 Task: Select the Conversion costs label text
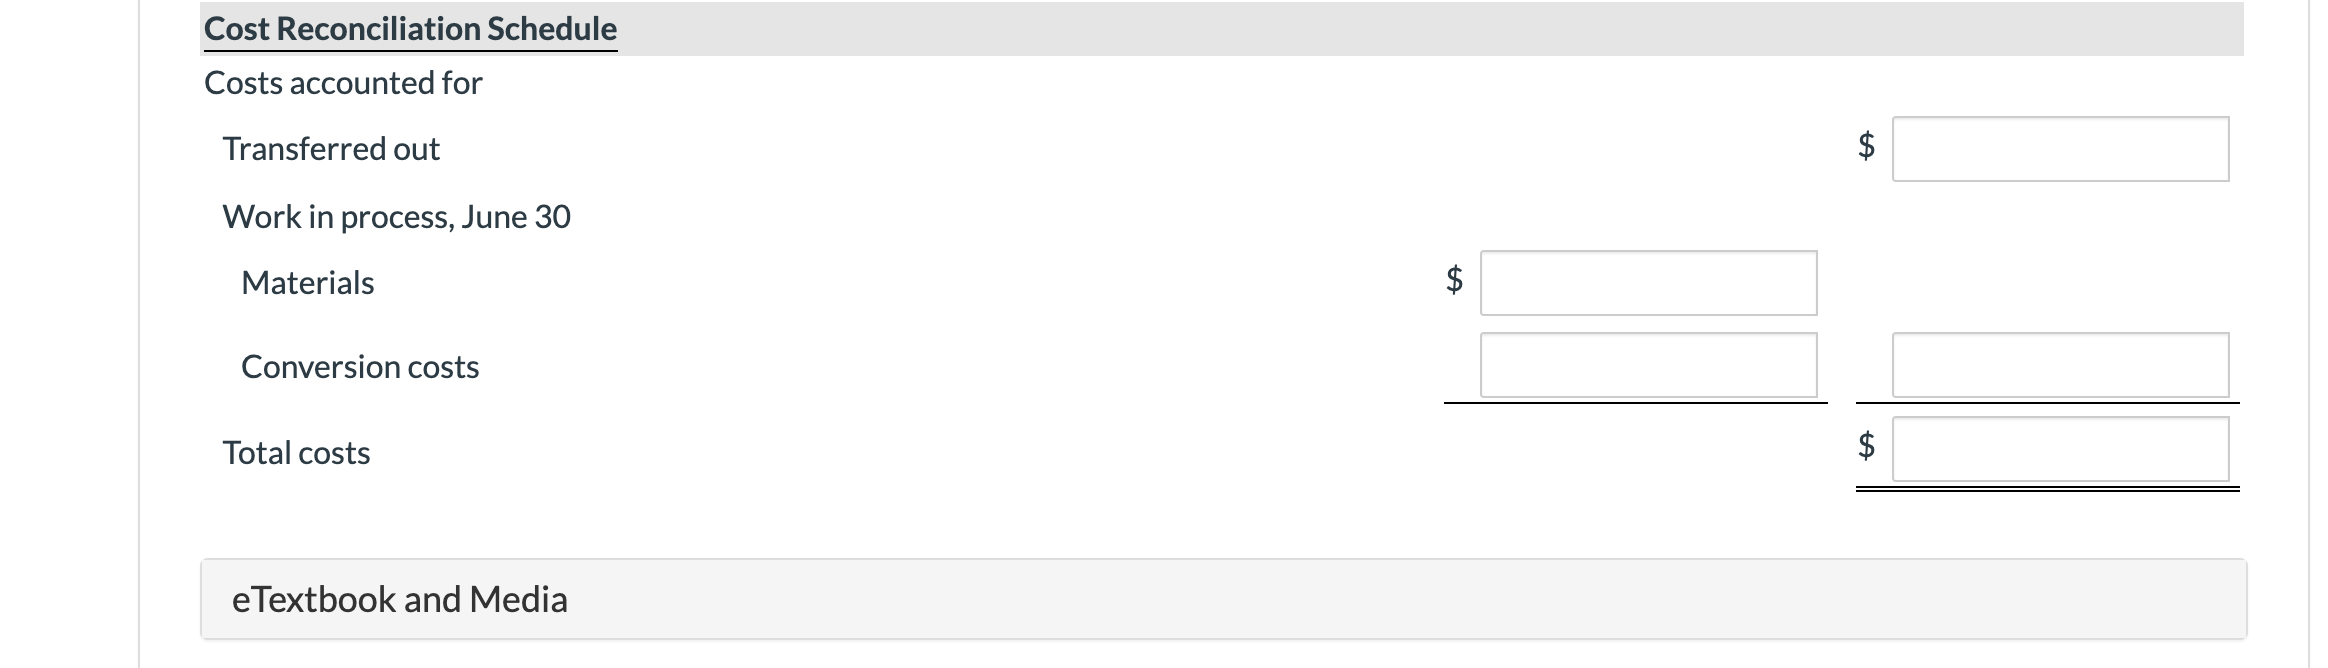point(360,366)
